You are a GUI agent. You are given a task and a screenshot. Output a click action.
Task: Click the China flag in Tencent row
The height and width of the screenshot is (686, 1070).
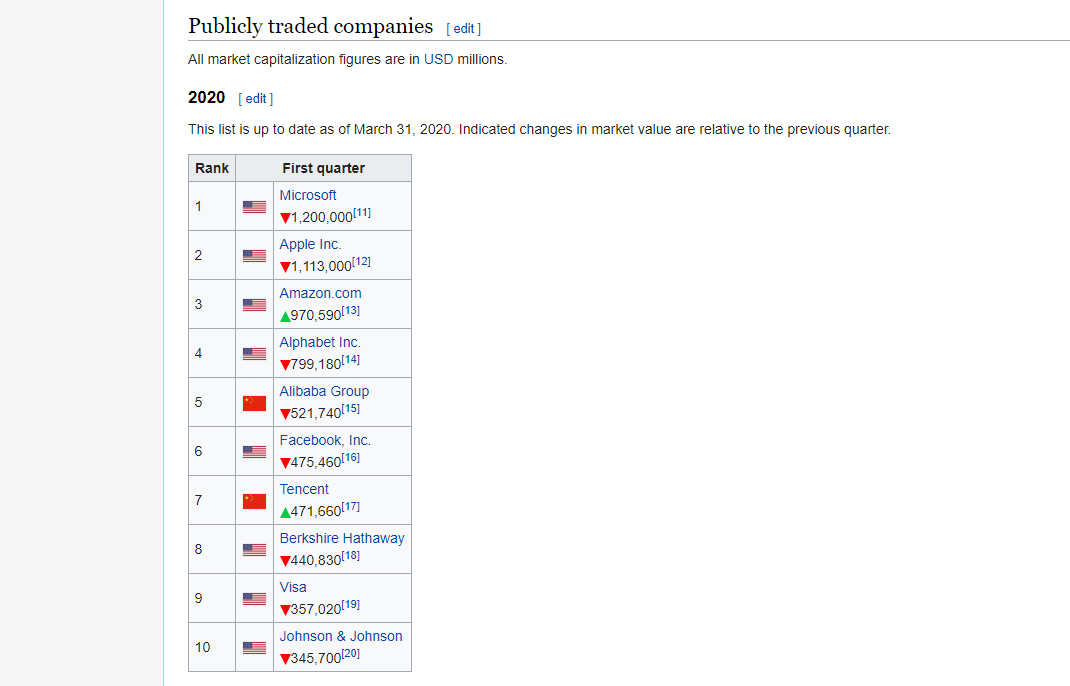tap(255, 501)
